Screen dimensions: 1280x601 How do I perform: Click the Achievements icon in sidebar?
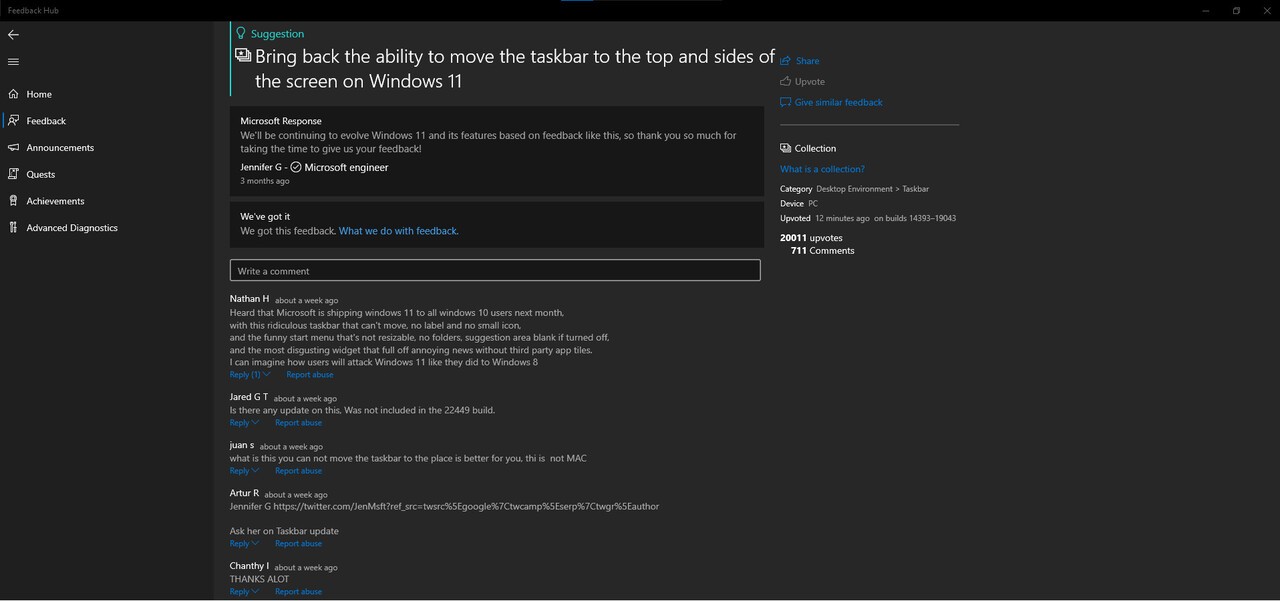coord(13,201)
